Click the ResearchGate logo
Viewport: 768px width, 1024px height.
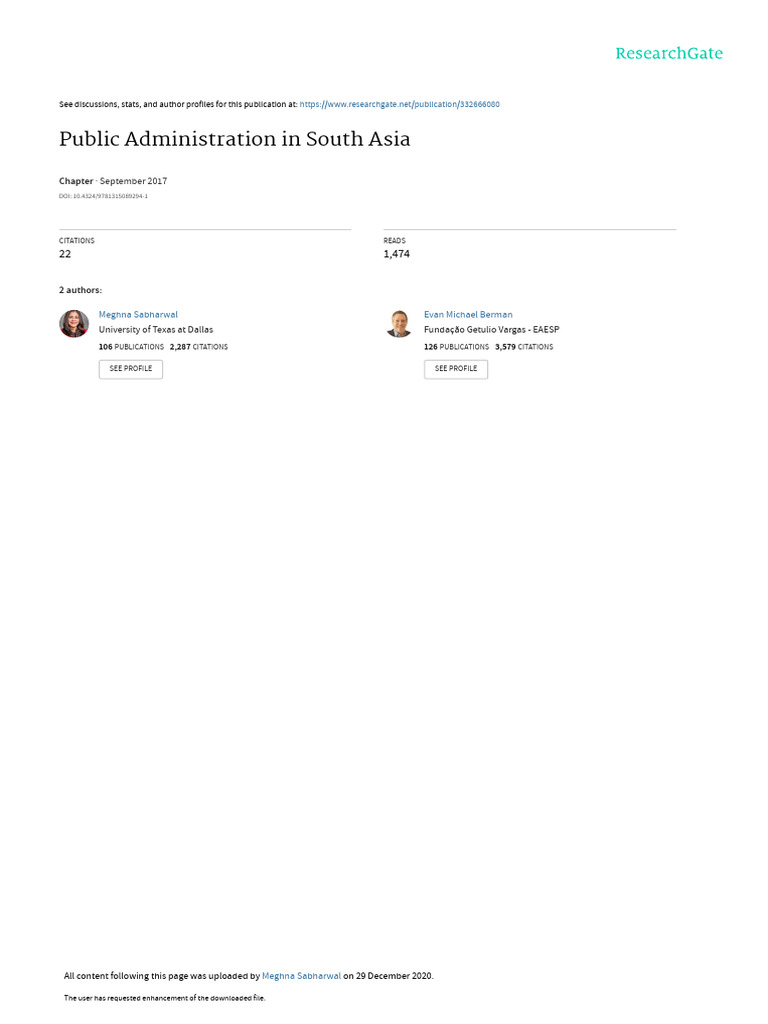[x=668, y=54]
